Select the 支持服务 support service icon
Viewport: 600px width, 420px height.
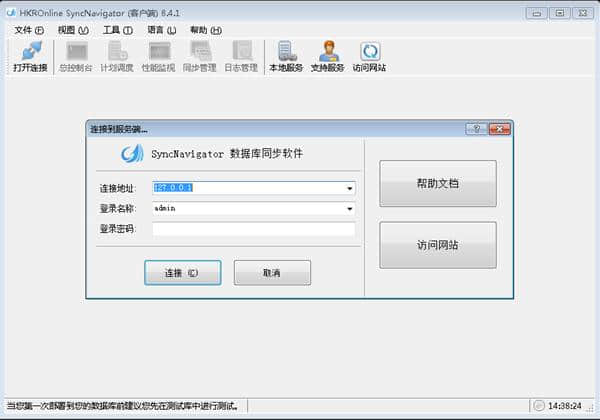click(328, 57)
